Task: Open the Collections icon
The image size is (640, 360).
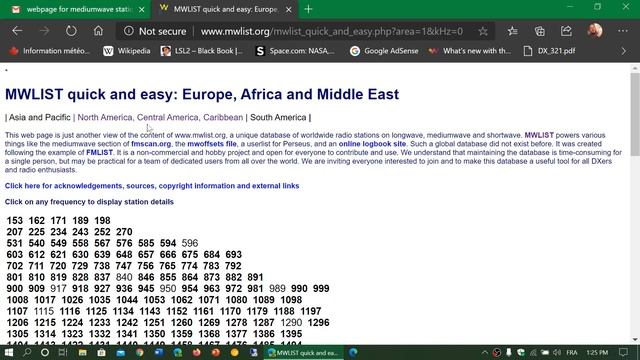Action: click(540, 31)
